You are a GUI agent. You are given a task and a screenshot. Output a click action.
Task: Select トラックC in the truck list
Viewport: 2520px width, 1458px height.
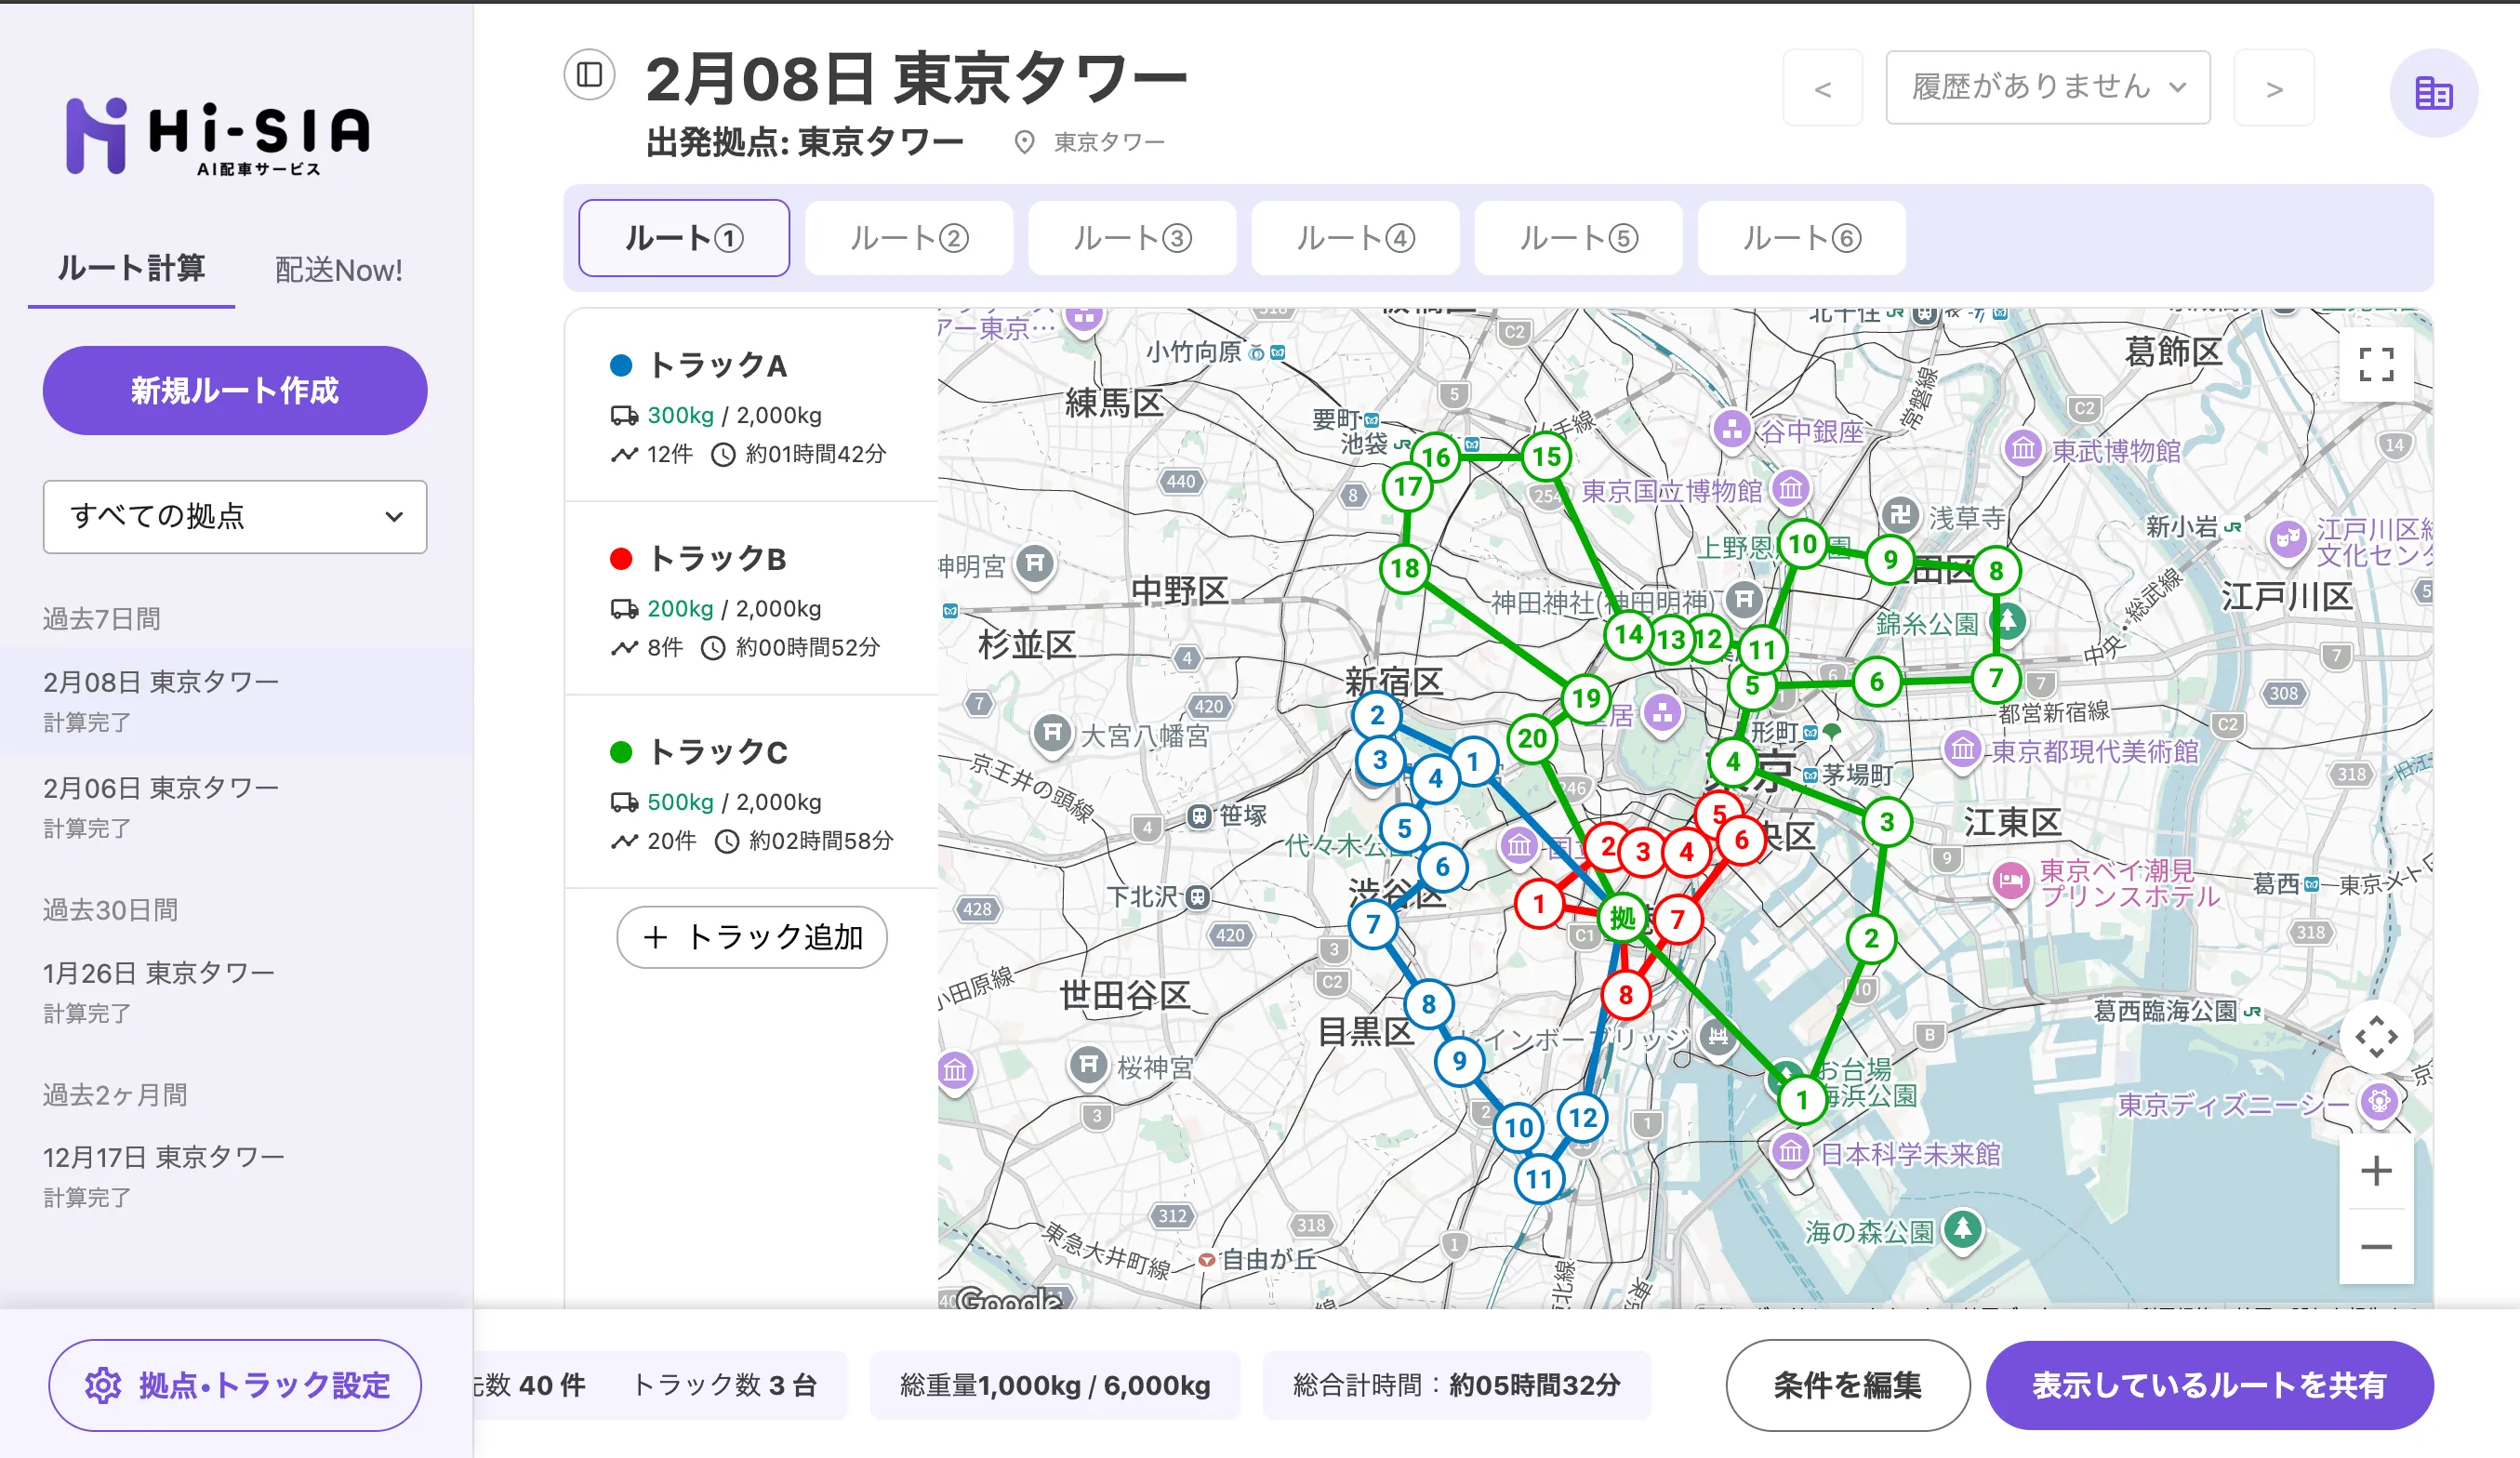coord(718,752)
